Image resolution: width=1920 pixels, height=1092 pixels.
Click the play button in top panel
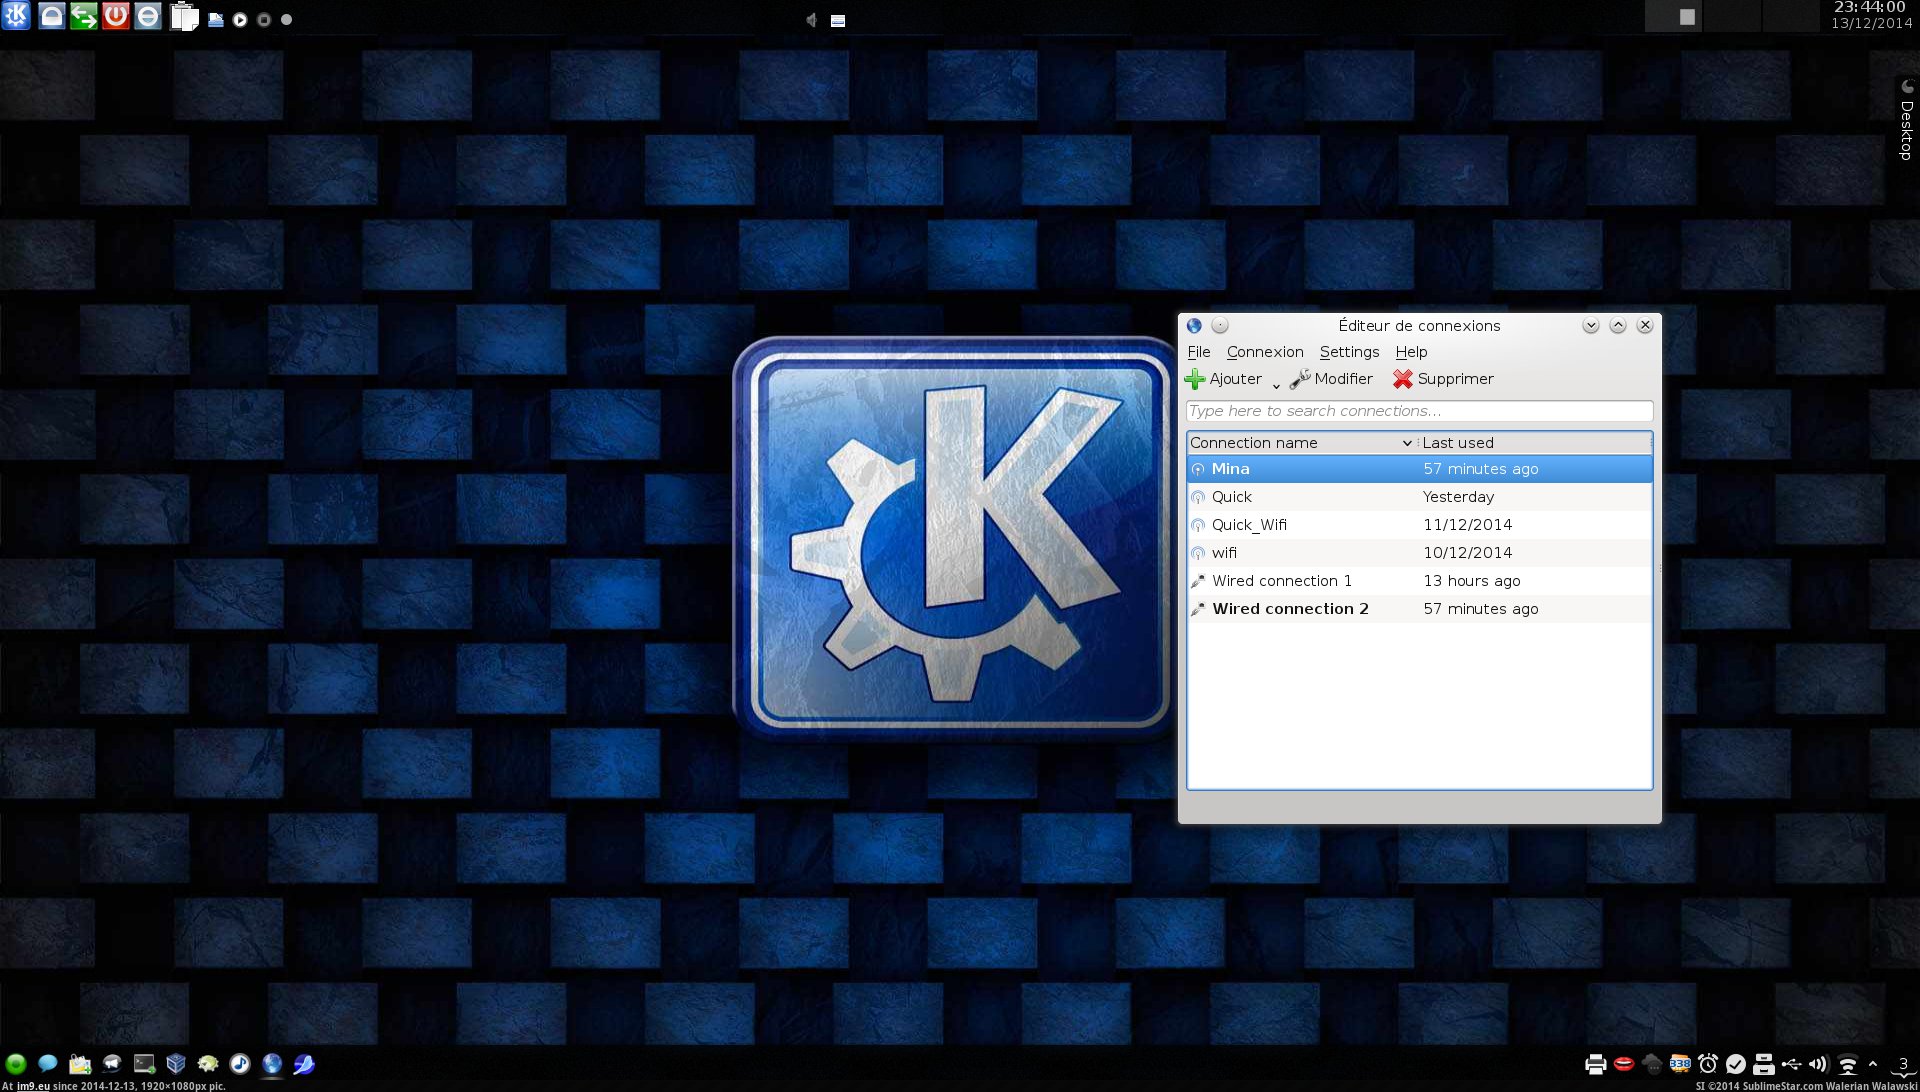pos(240,20)
